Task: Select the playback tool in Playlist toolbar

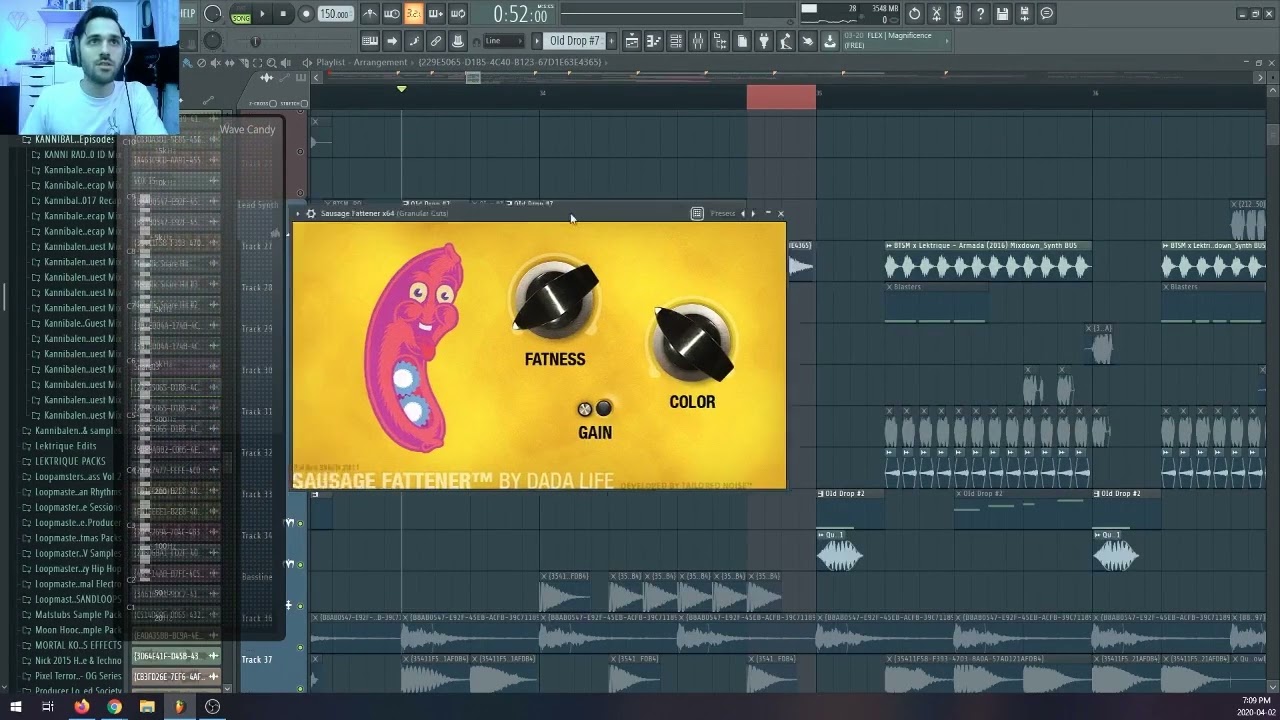Action: pos(288,63)
